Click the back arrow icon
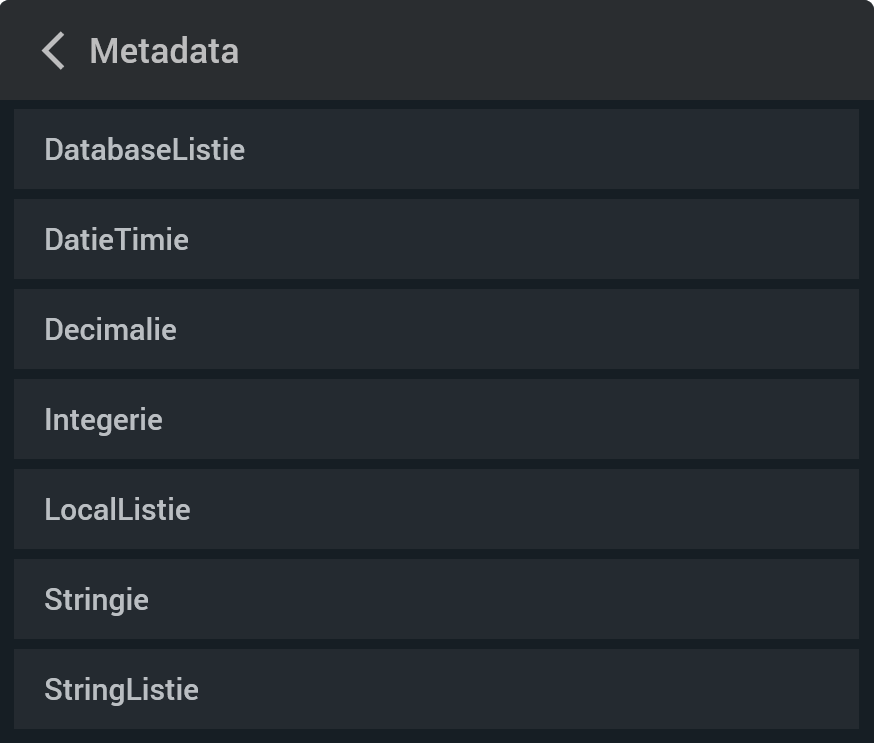The width and height of the screenshot is (874, 743). point(54,51)
